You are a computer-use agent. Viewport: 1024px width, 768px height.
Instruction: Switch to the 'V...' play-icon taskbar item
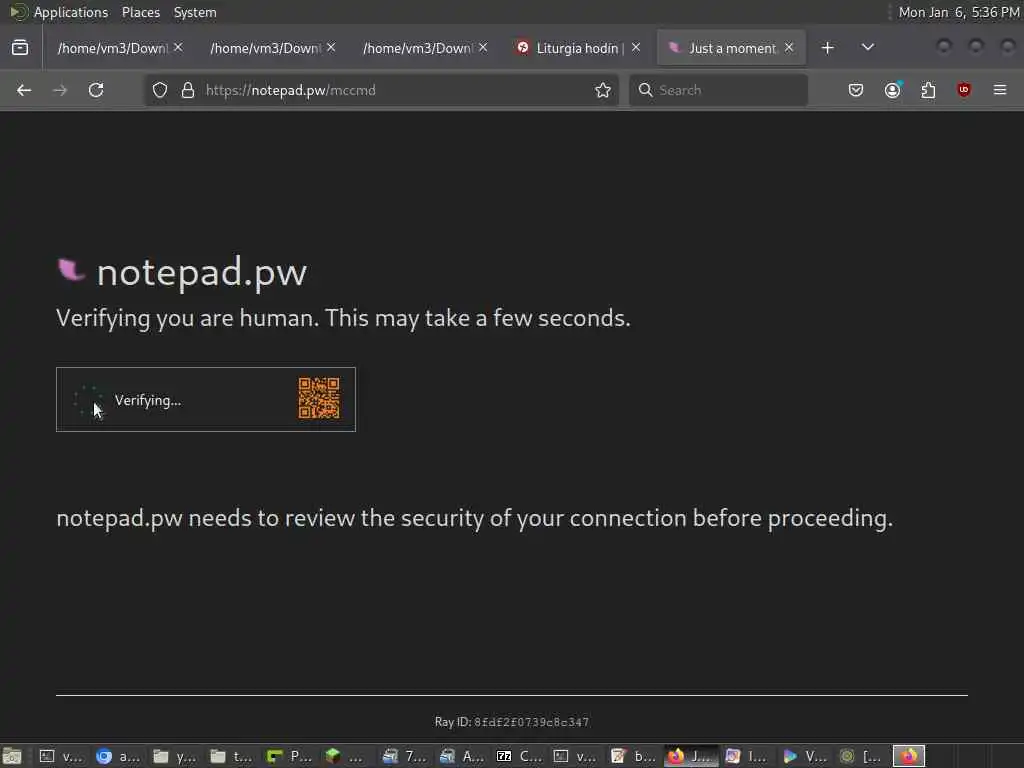pos(805,756)
